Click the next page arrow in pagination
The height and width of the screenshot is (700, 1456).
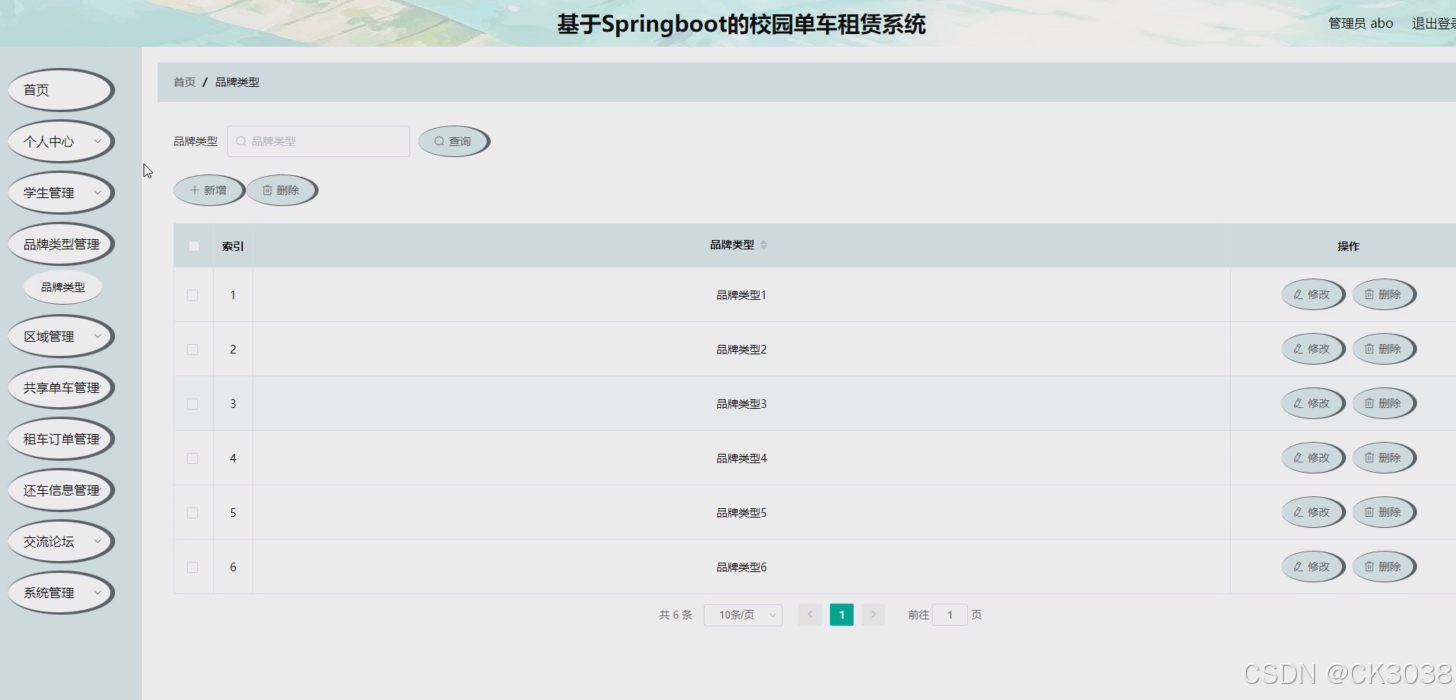click(x=872, y=614)
